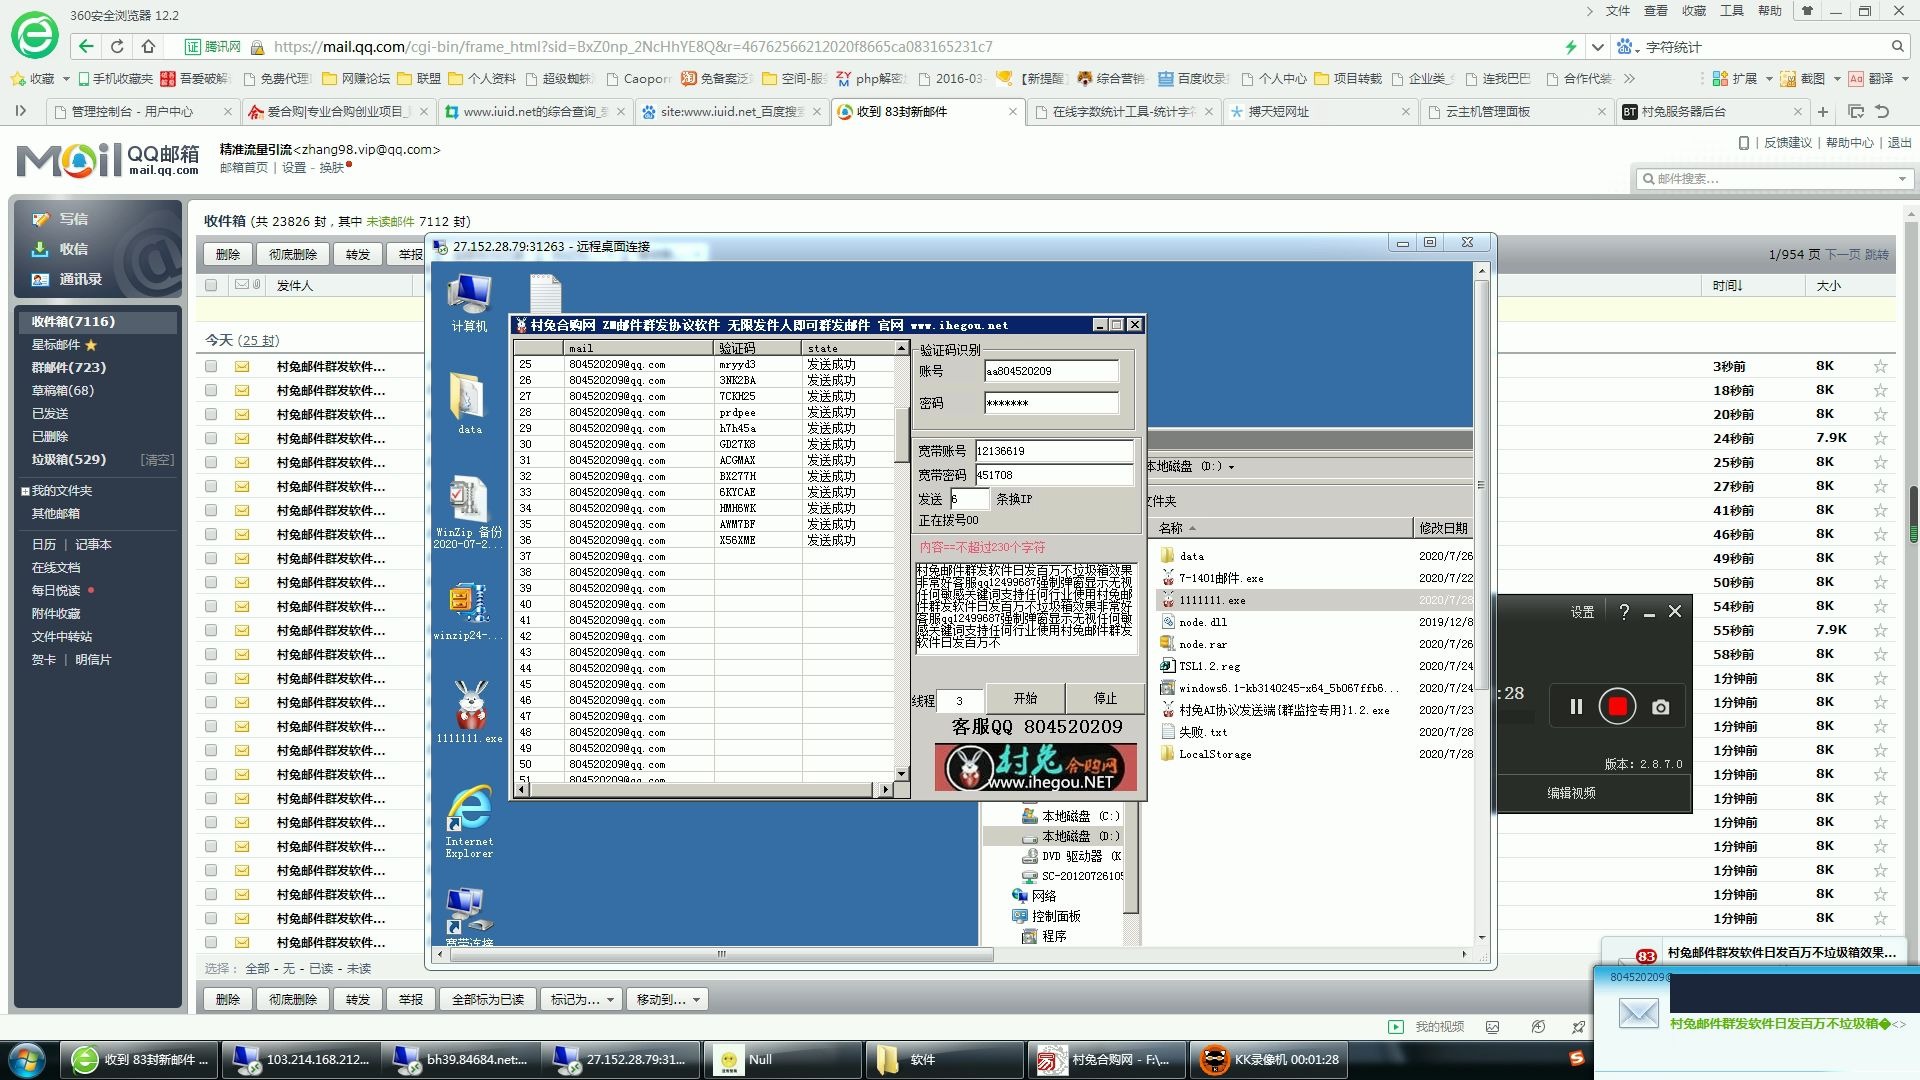Open the 标记为 dropdown at bottom

tap(581, 999)
